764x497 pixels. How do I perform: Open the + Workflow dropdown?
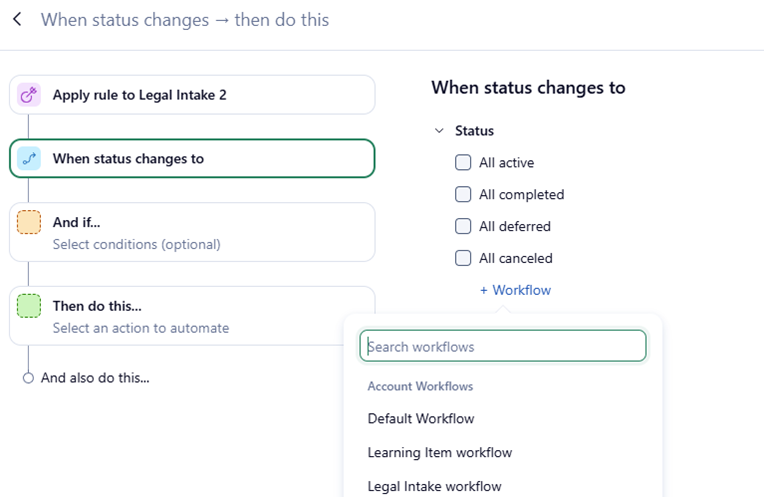point(515,290)
